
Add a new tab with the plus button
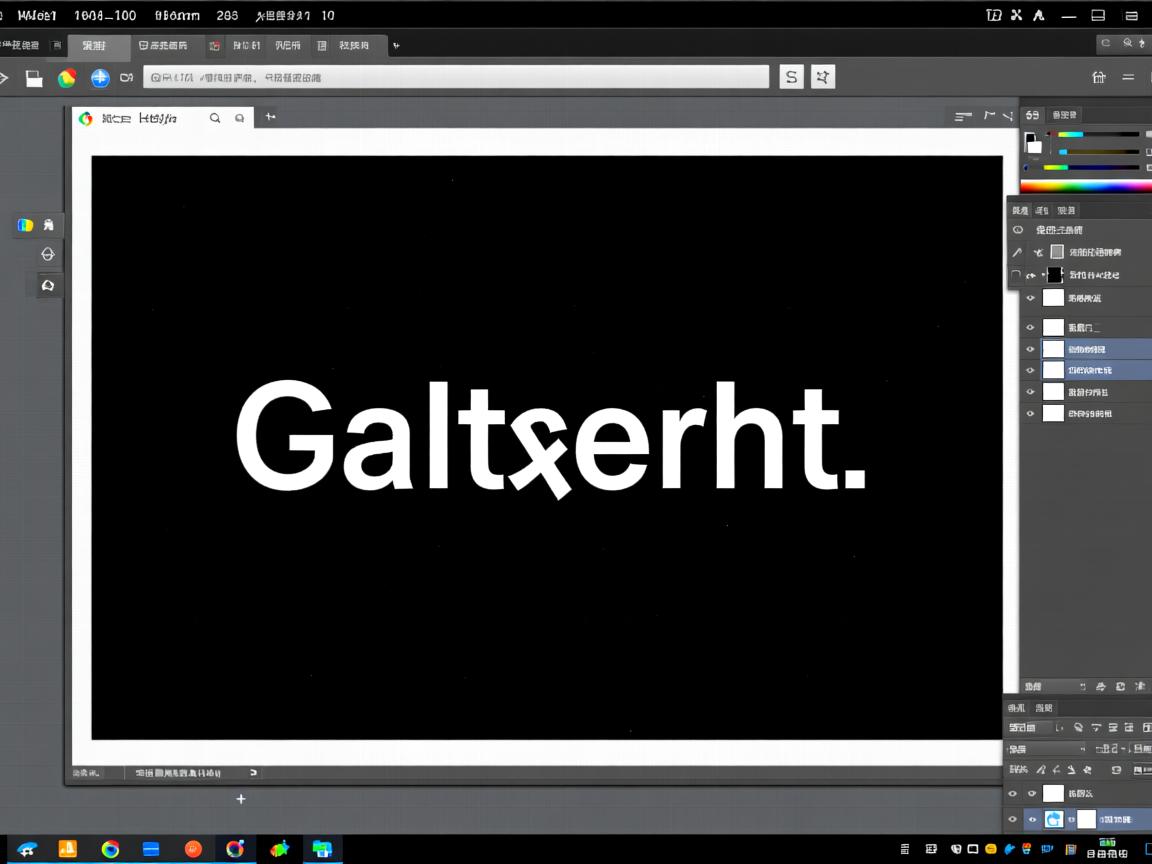(x=270, y=117)
